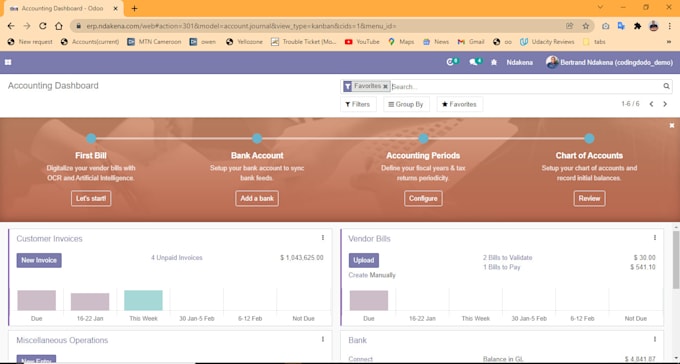Image resolution: width=680 pixels, height=364 pixels.
Task: Create a New Invoice
Action: click(39, 260)
